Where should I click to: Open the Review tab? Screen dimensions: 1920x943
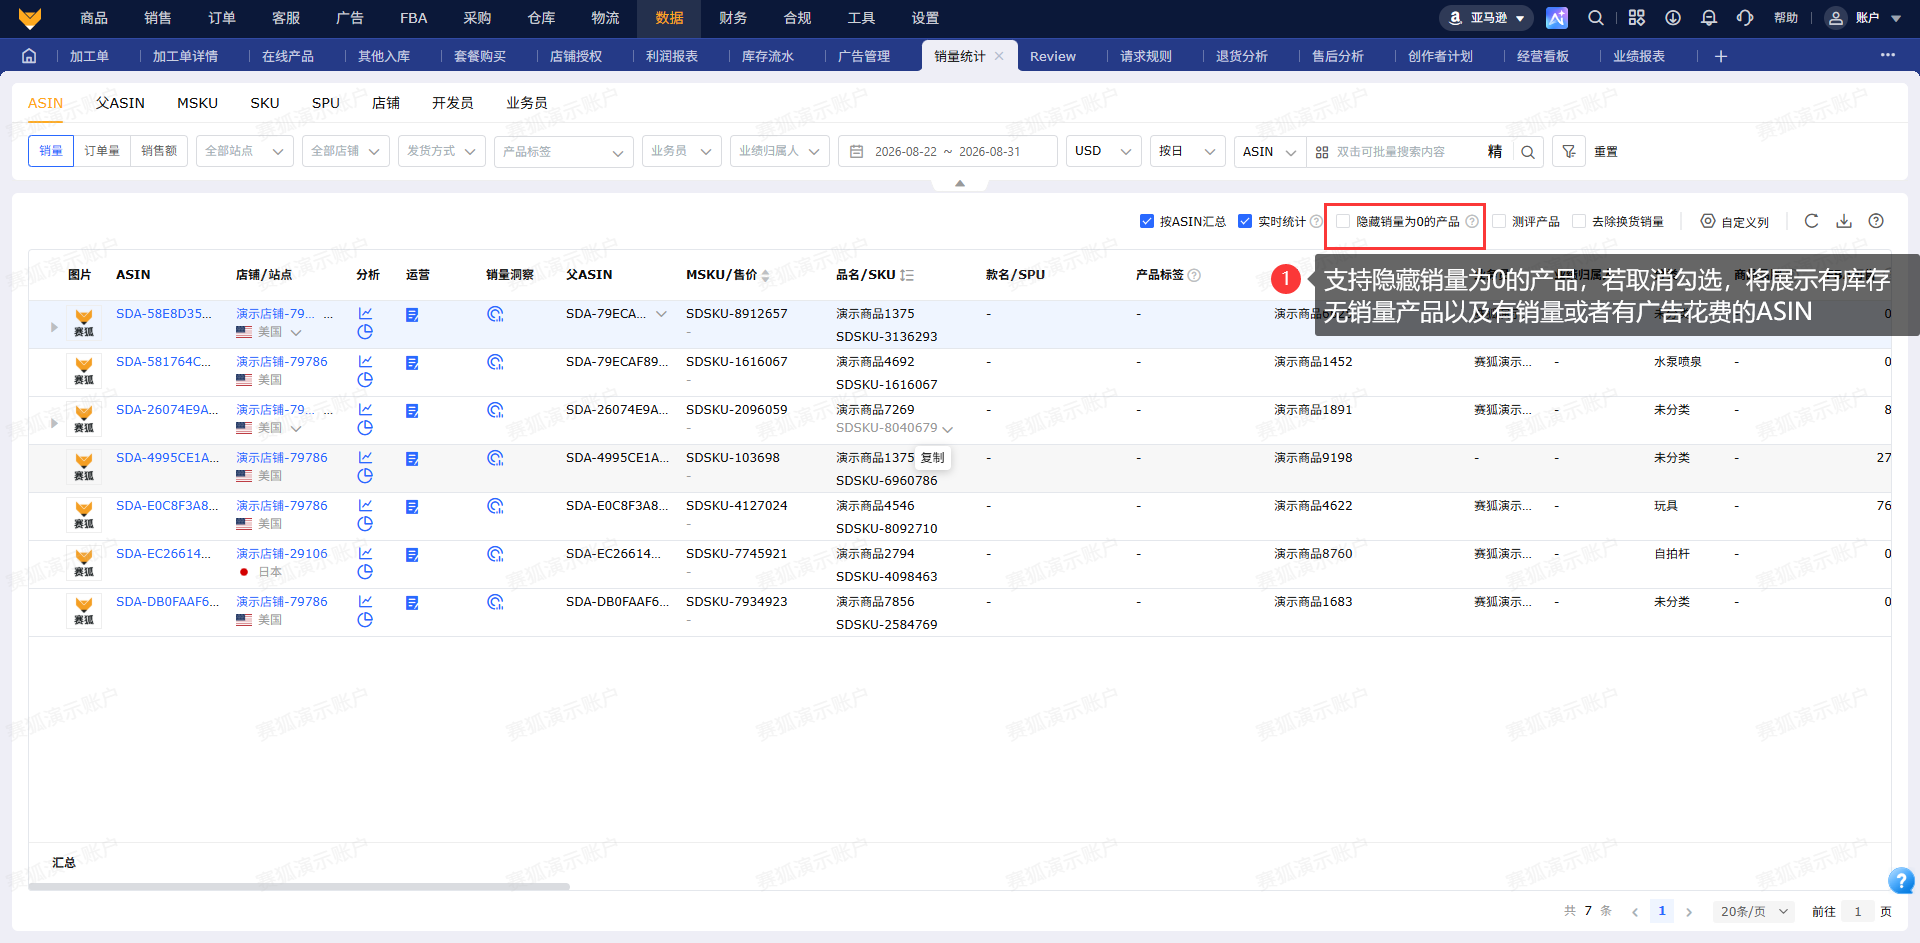click(1053, 56)
